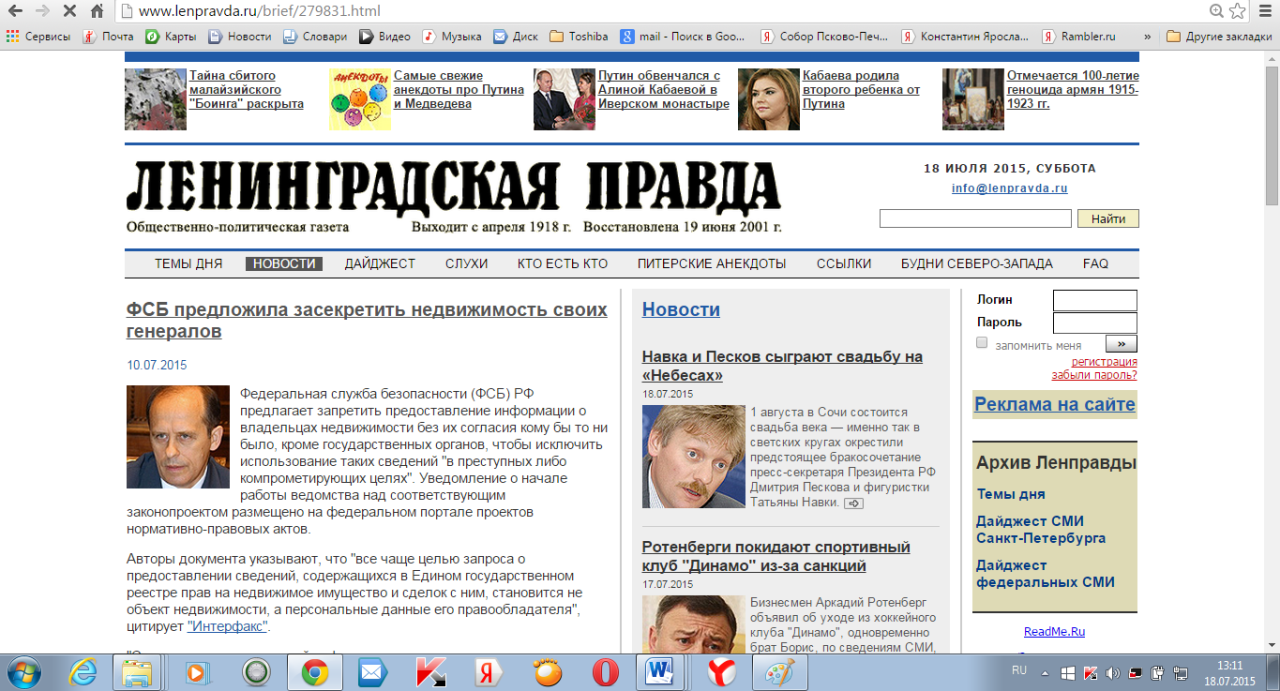
Task: Open the Музыка bookmark
Action: point(452,36)
